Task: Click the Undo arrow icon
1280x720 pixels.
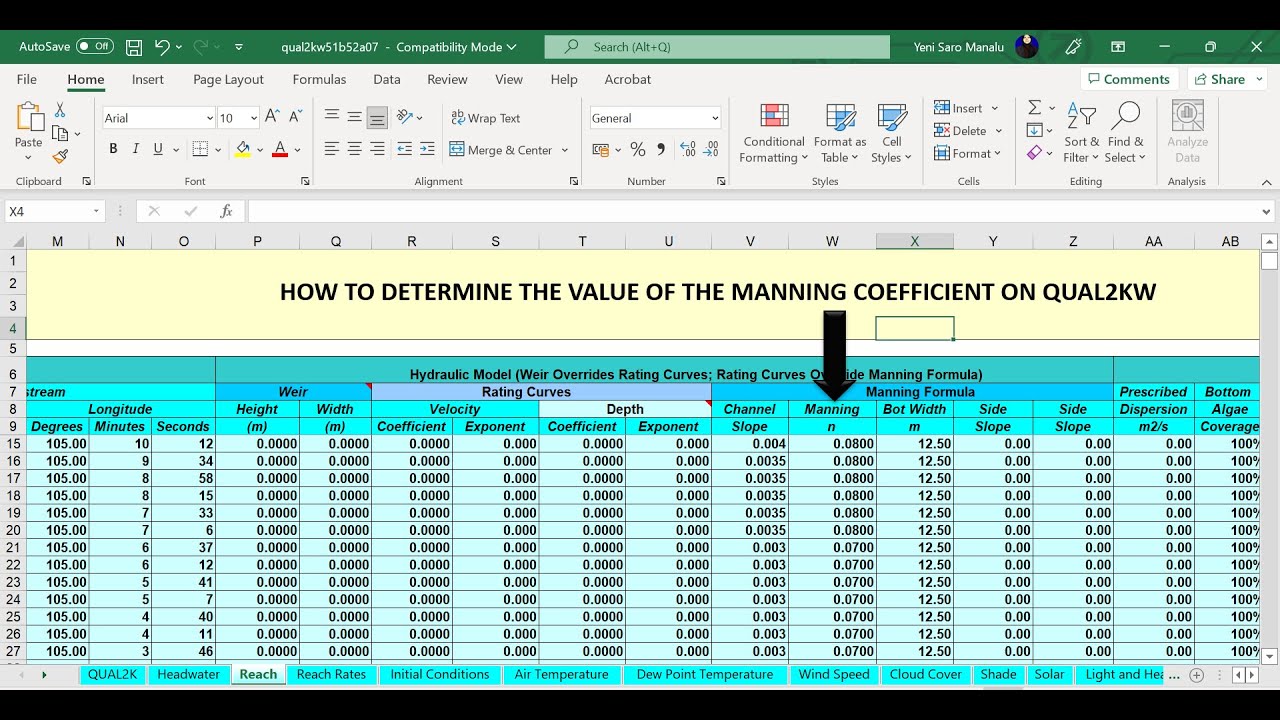Action: point(162,47)
